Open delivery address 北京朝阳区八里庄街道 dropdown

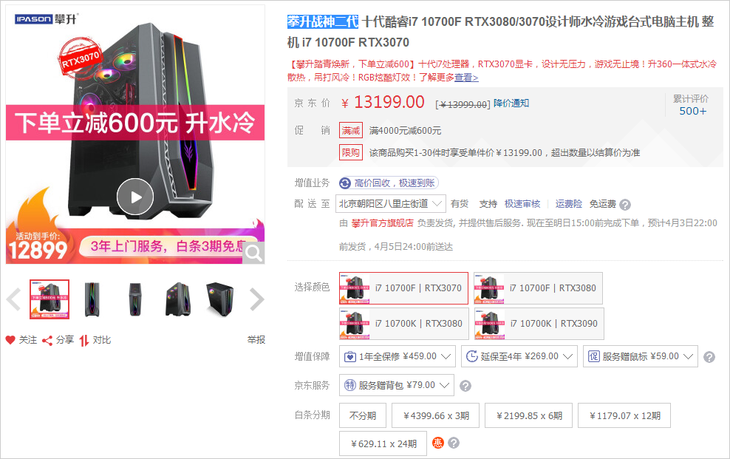coord(391,204)
